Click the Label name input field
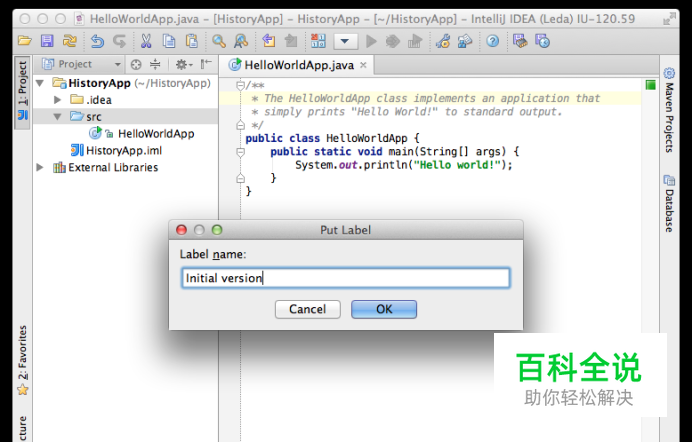This screenshot has width=692, height=442. pyautogui.click(x=346, y=278)
